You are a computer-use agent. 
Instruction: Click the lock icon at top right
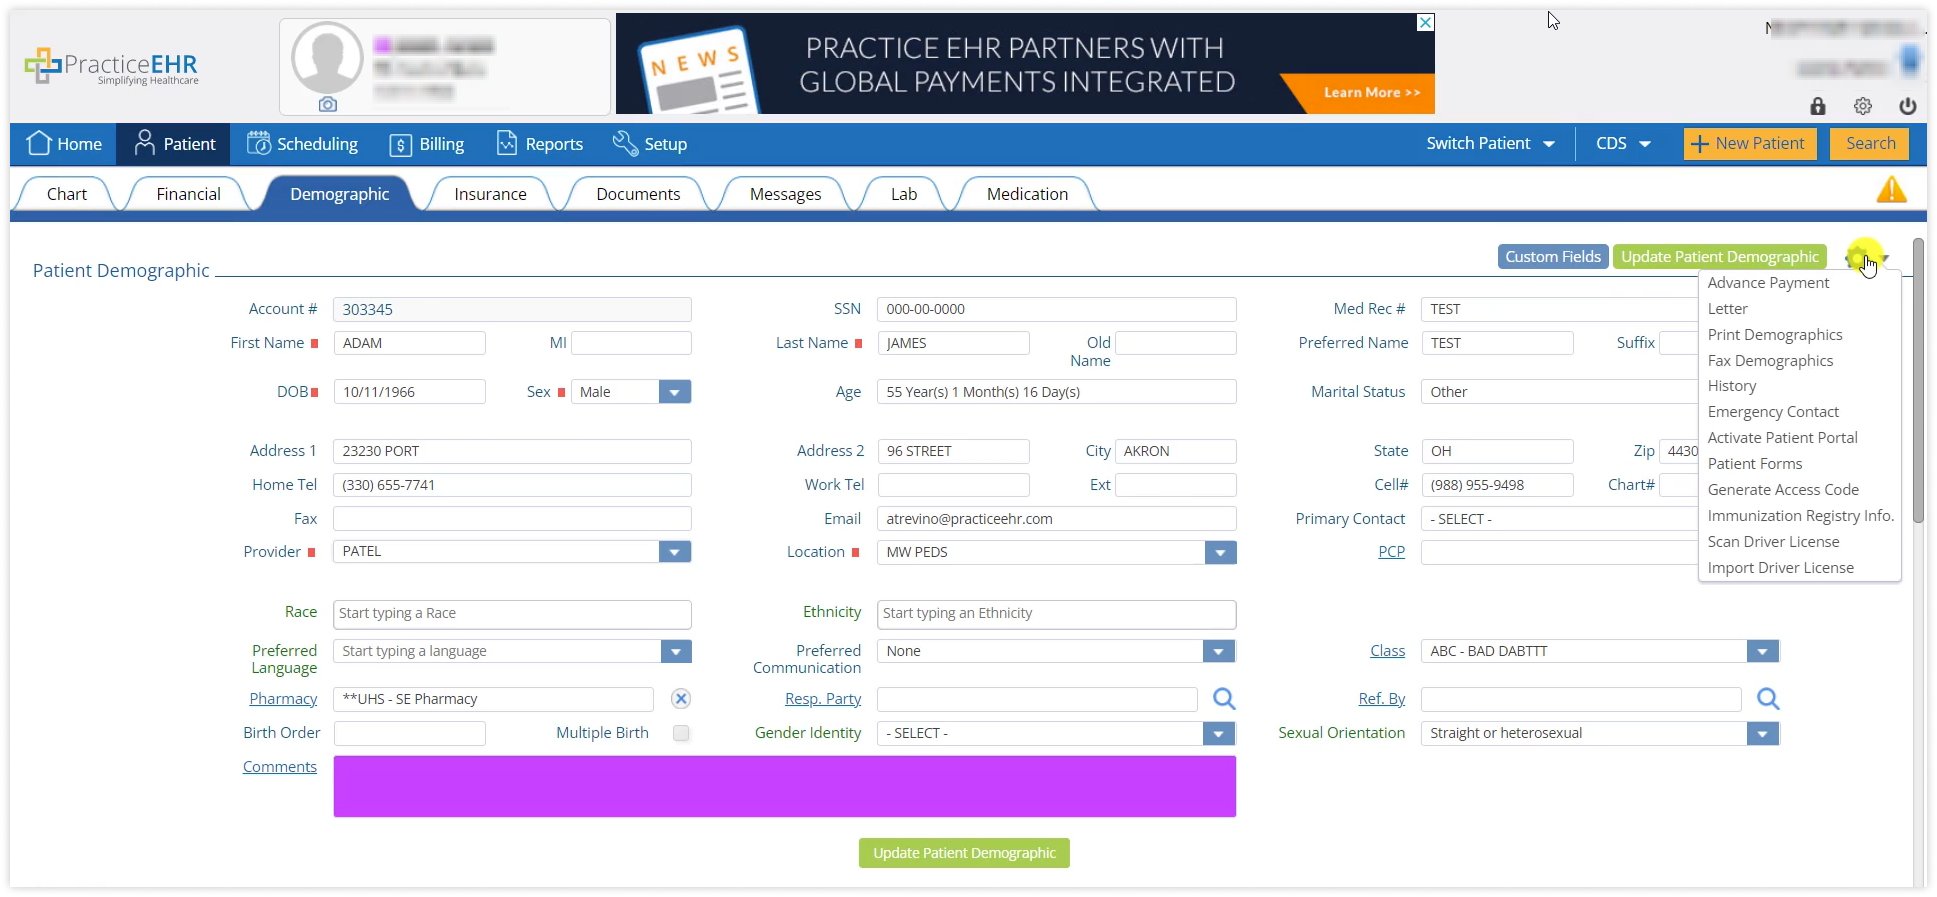click(x=1818, y=106)
